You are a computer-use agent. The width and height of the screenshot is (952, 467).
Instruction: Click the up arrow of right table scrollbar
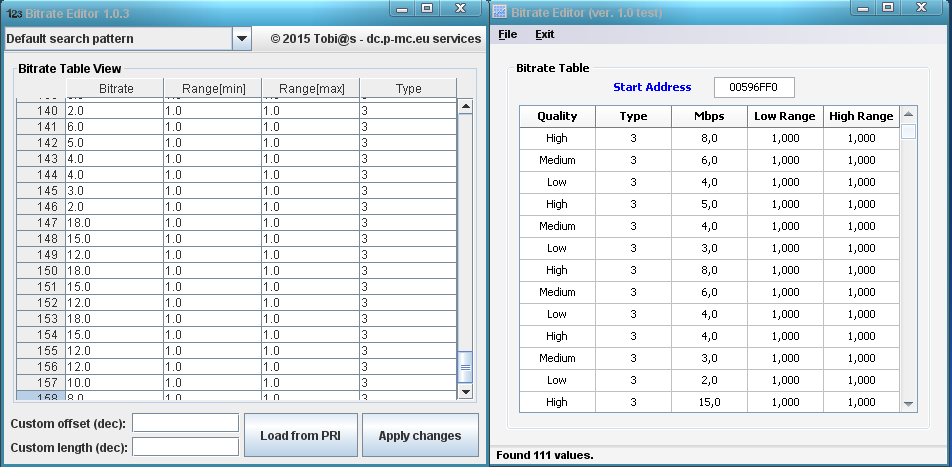tap(908, 114)
